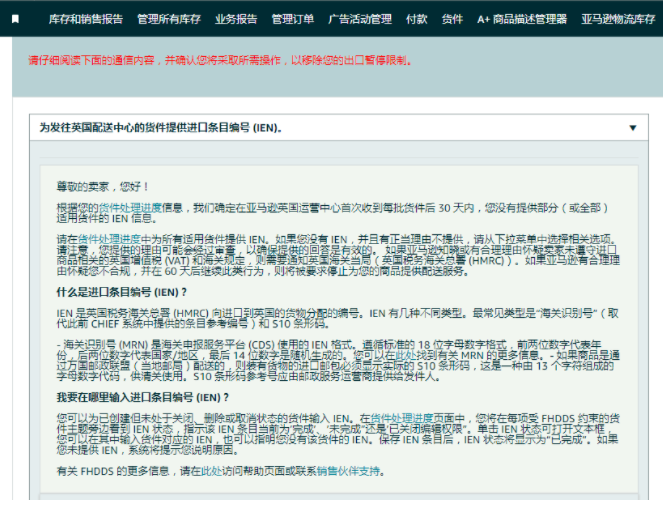Open A+ 商品描述管理器 menu
The width and height of the screenshot is (663, 507).
pos(522,19)
